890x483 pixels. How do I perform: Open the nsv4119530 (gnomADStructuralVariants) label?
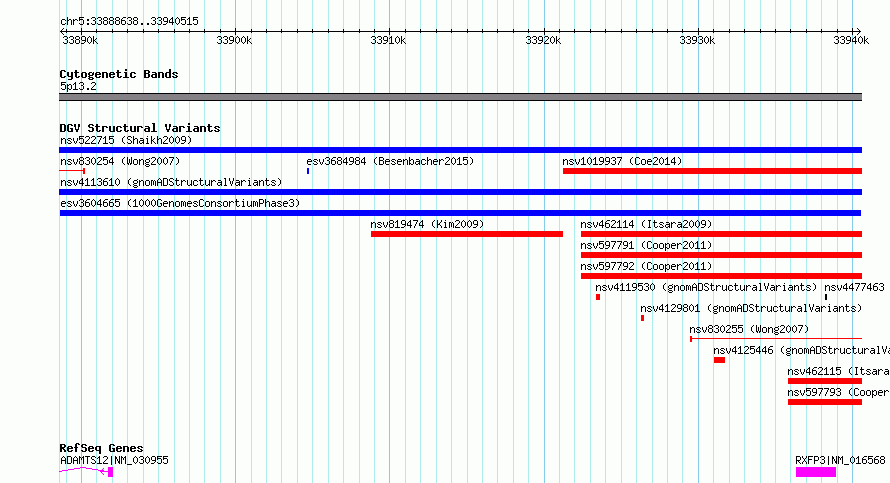[706, 287]
